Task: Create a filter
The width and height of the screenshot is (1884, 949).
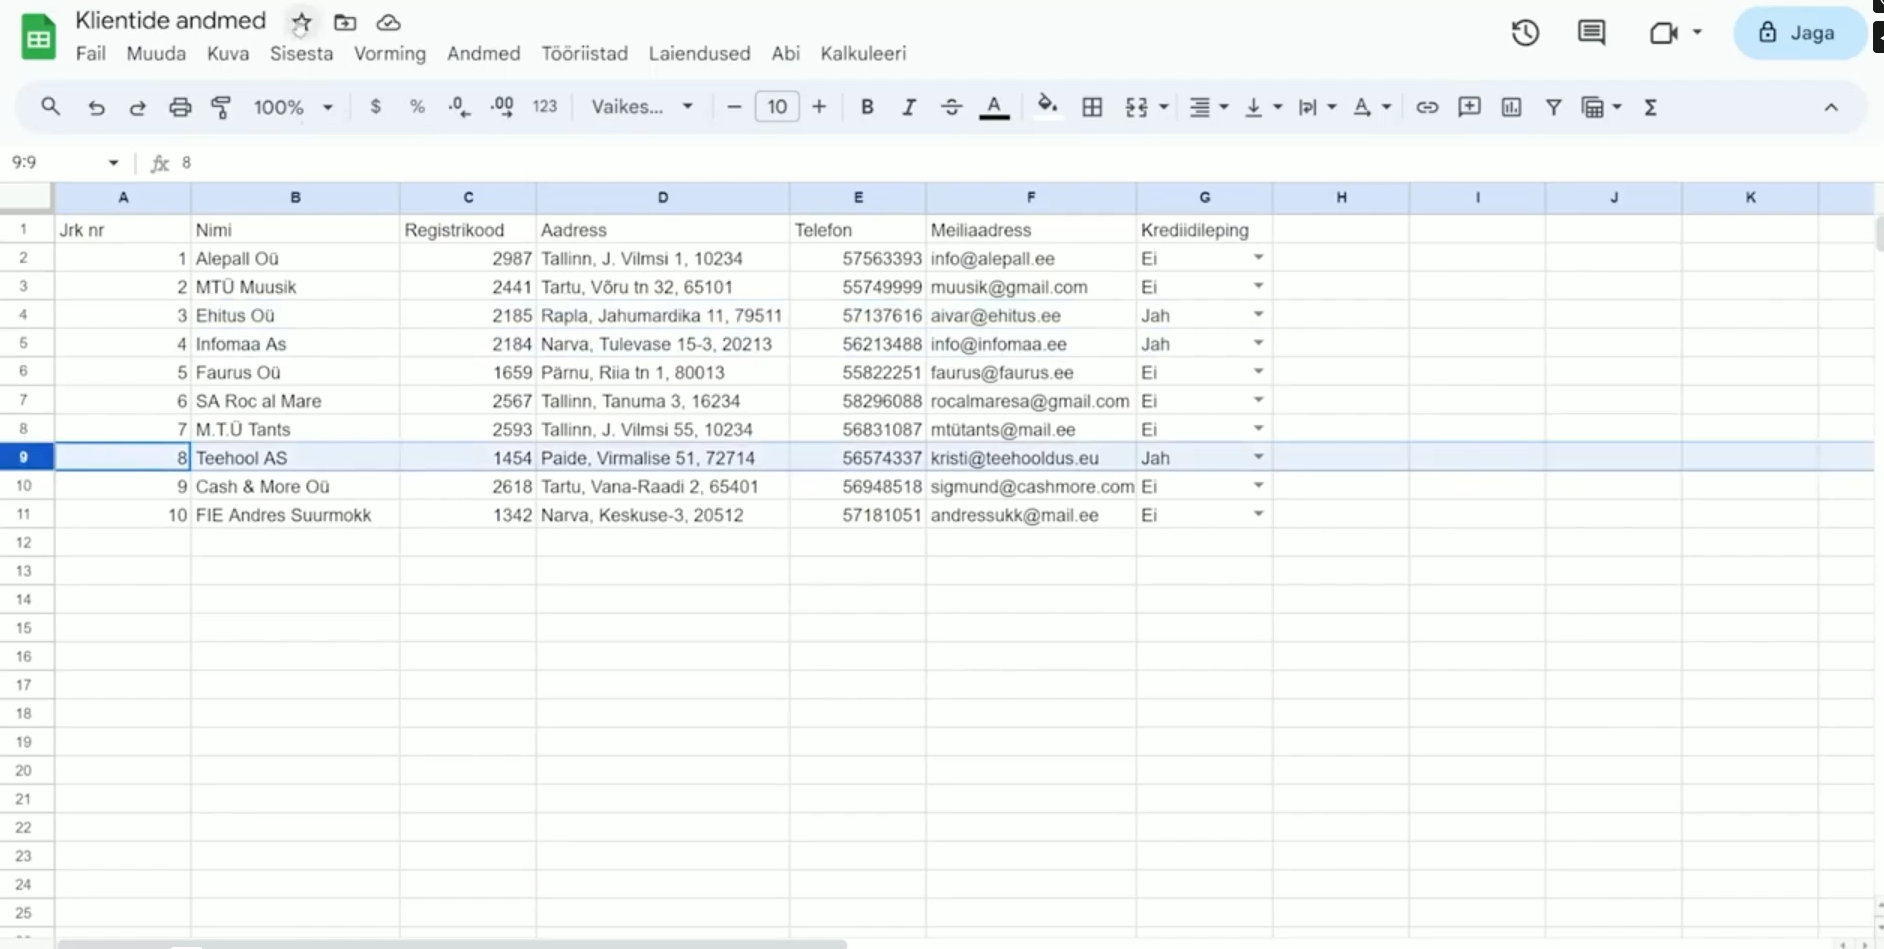Action: tap(1553, 107)
